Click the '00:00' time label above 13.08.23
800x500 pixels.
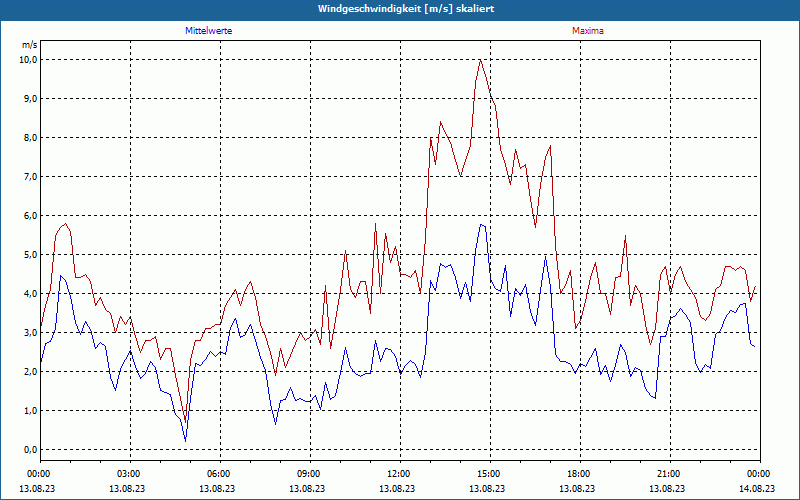(38, 474)
